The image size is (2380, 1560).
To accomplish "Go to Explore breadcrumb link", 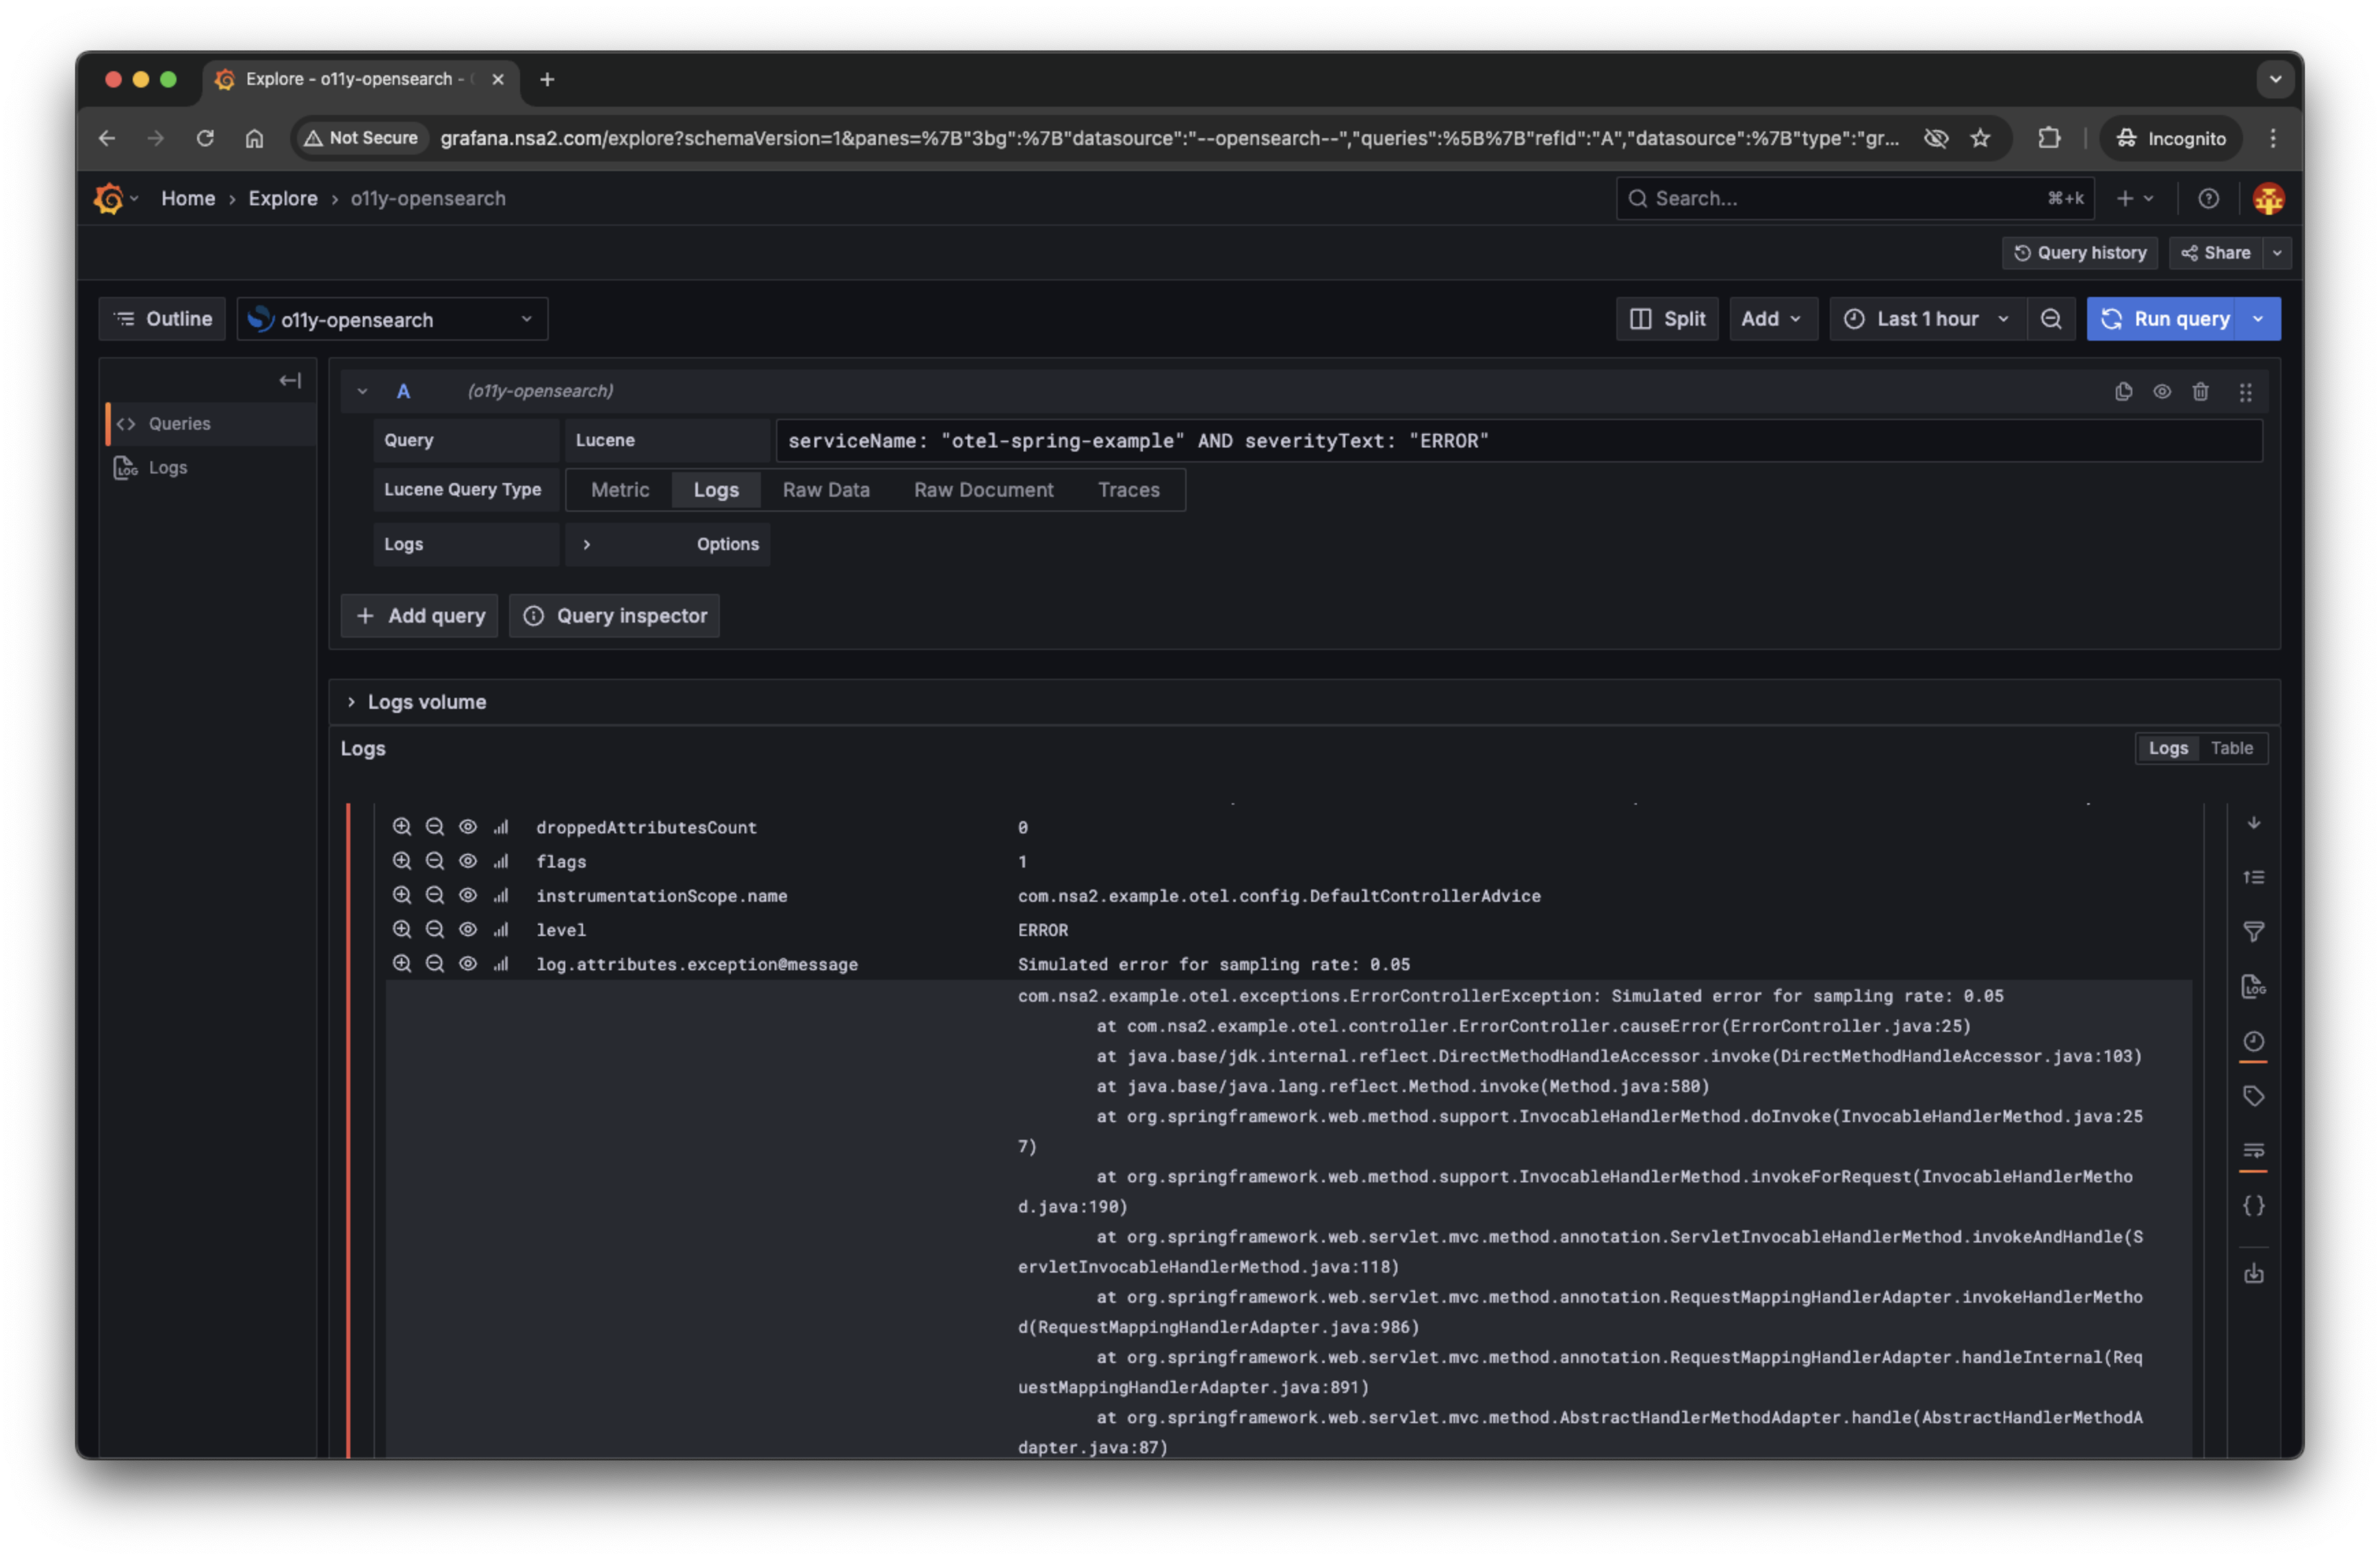I will click(283, 198).
